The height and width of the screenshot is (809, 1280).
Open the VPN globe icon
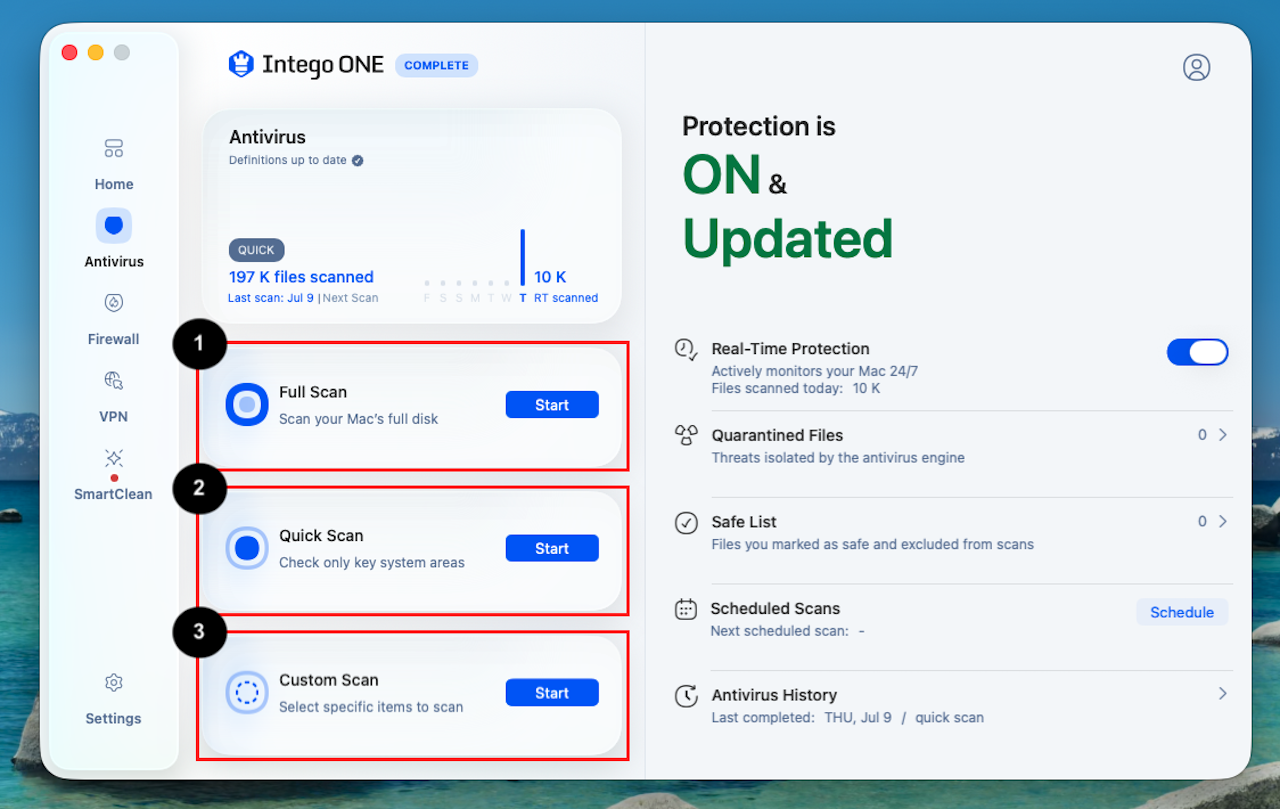coord(114,381)
